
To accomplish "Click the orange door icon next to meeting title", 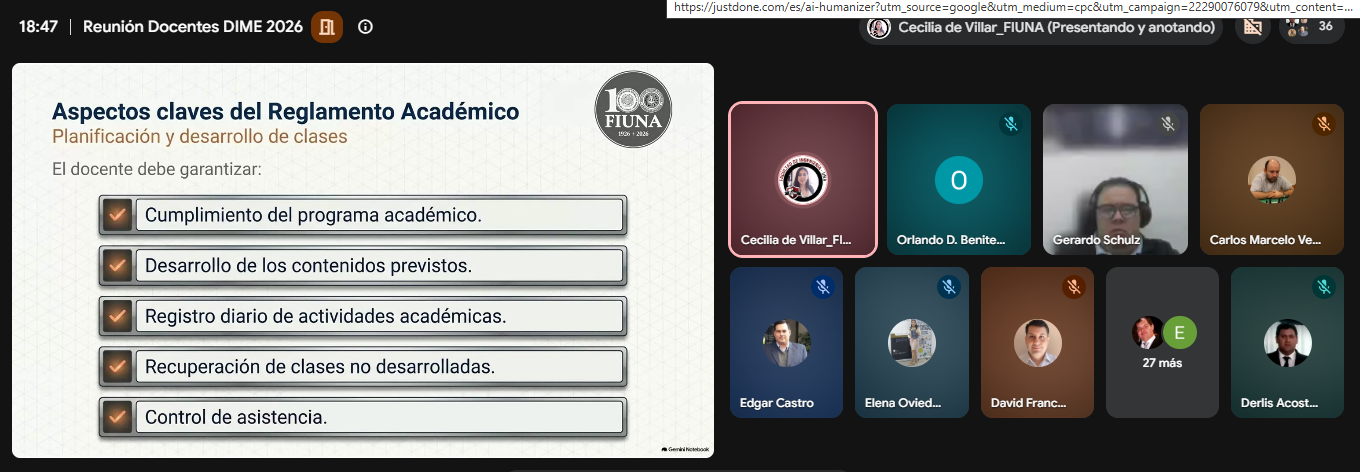I will click(327, 27).
